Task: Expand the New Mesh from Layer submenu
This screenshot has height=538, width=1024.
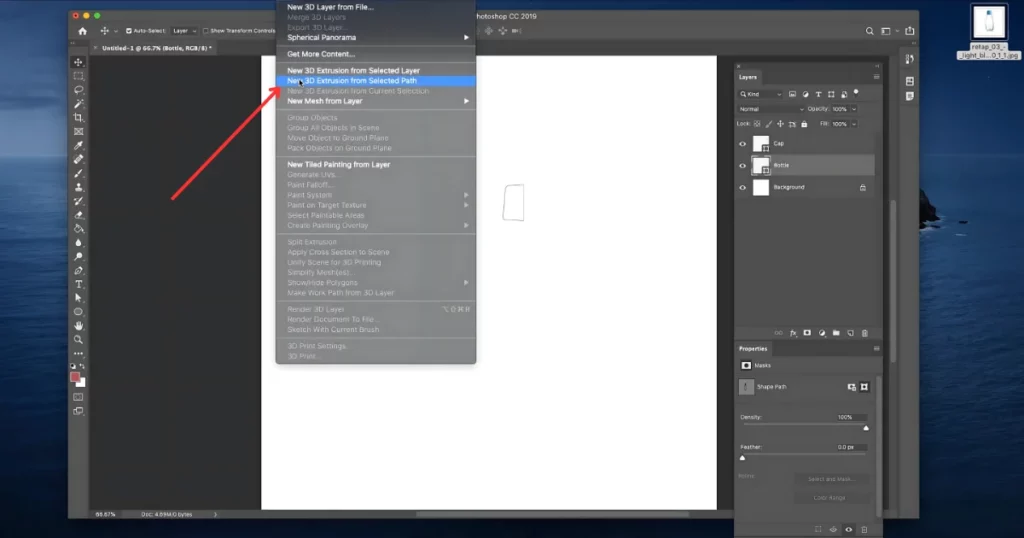Action: (376, 101)
